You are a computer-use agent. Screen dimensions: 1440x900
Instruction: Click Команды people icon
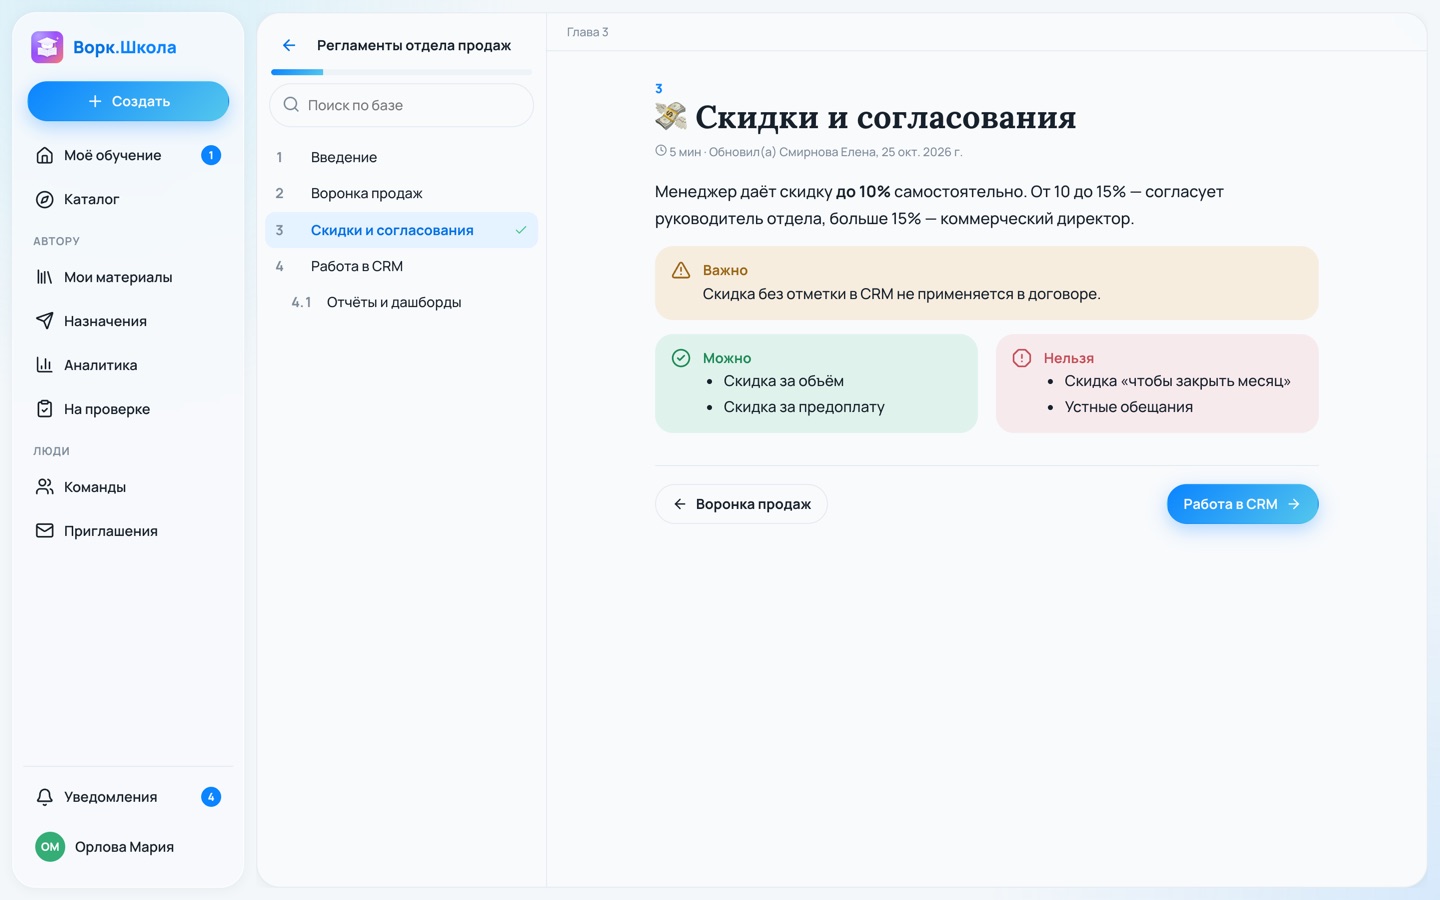(44, 487)
